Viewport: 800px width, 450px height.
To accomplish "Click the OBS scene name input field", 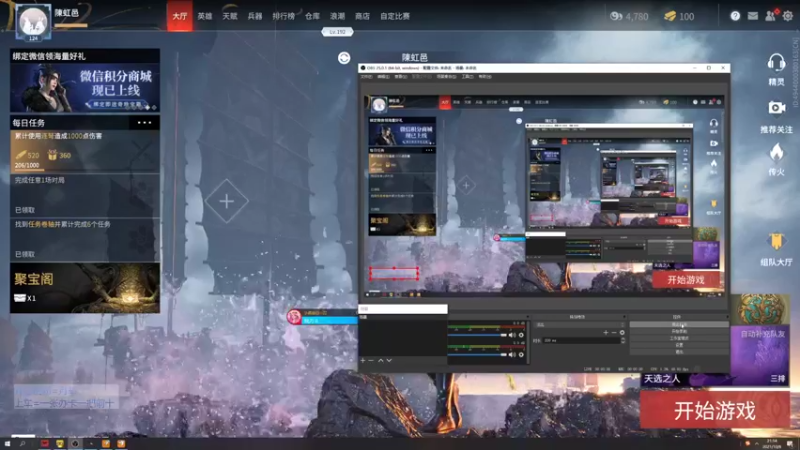I will tap(403, 309).
